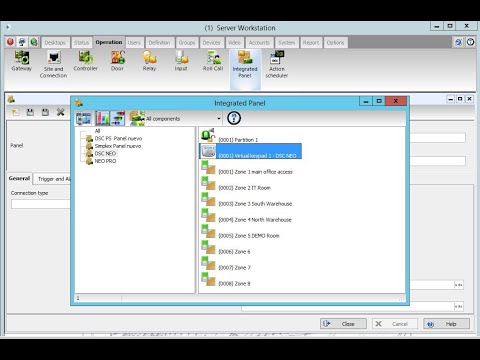Select Zone 5 DEMO Room entry
The image size is (480, 360).
241,232
